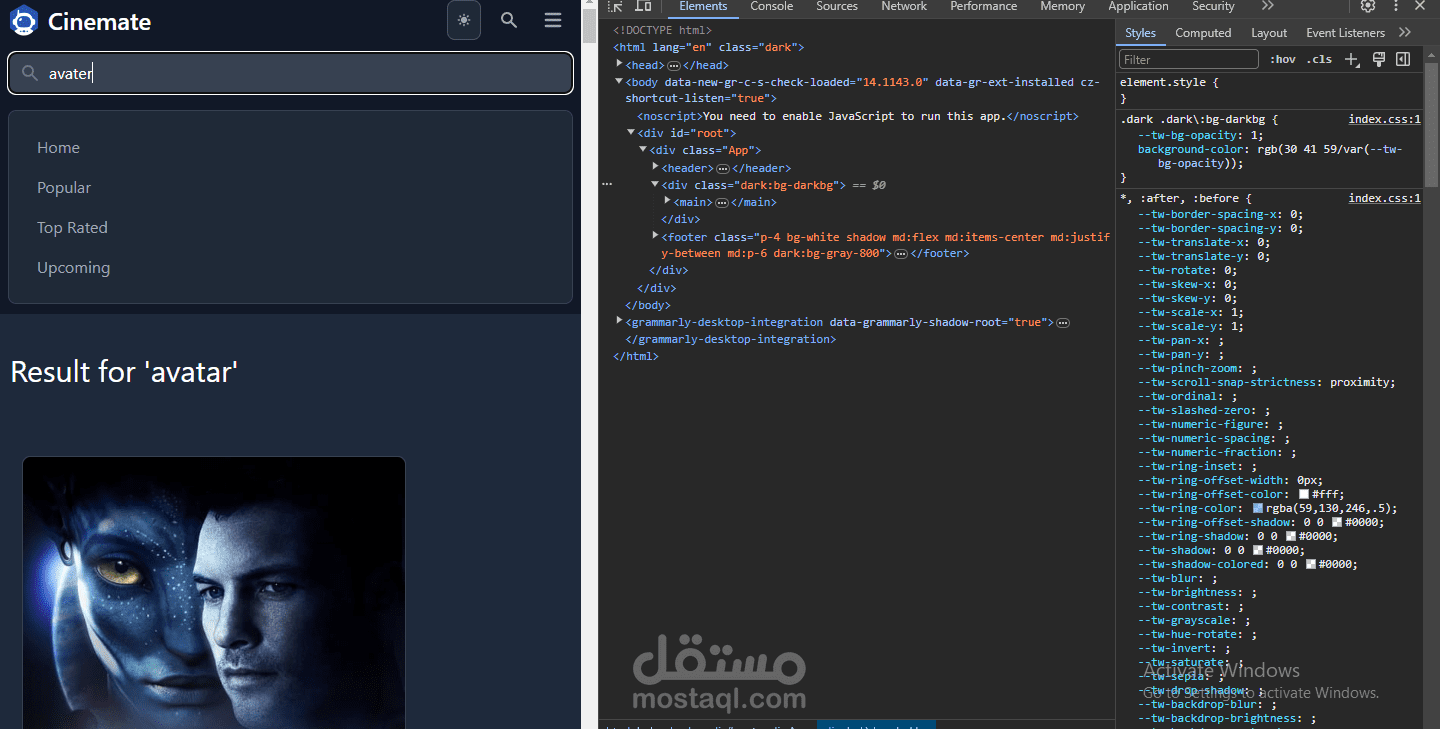Open the --tw-ring-offset-shadow color swatch
This screenshot has height=729, width=1440.
click(x=1337, y=522)
